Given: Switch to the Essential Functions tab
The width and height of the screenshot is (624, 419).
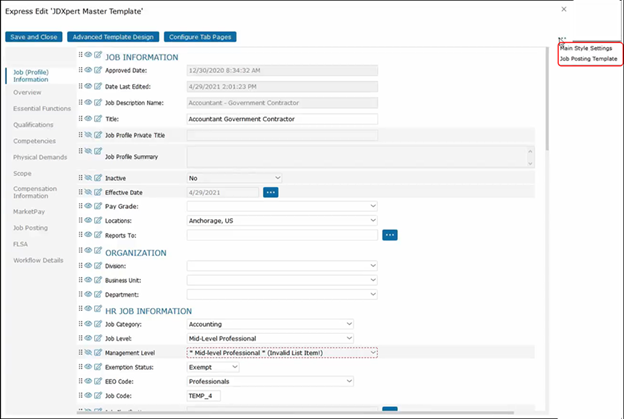Looking at the screenshot, I should pyautogui.click(x=41, y=107).
